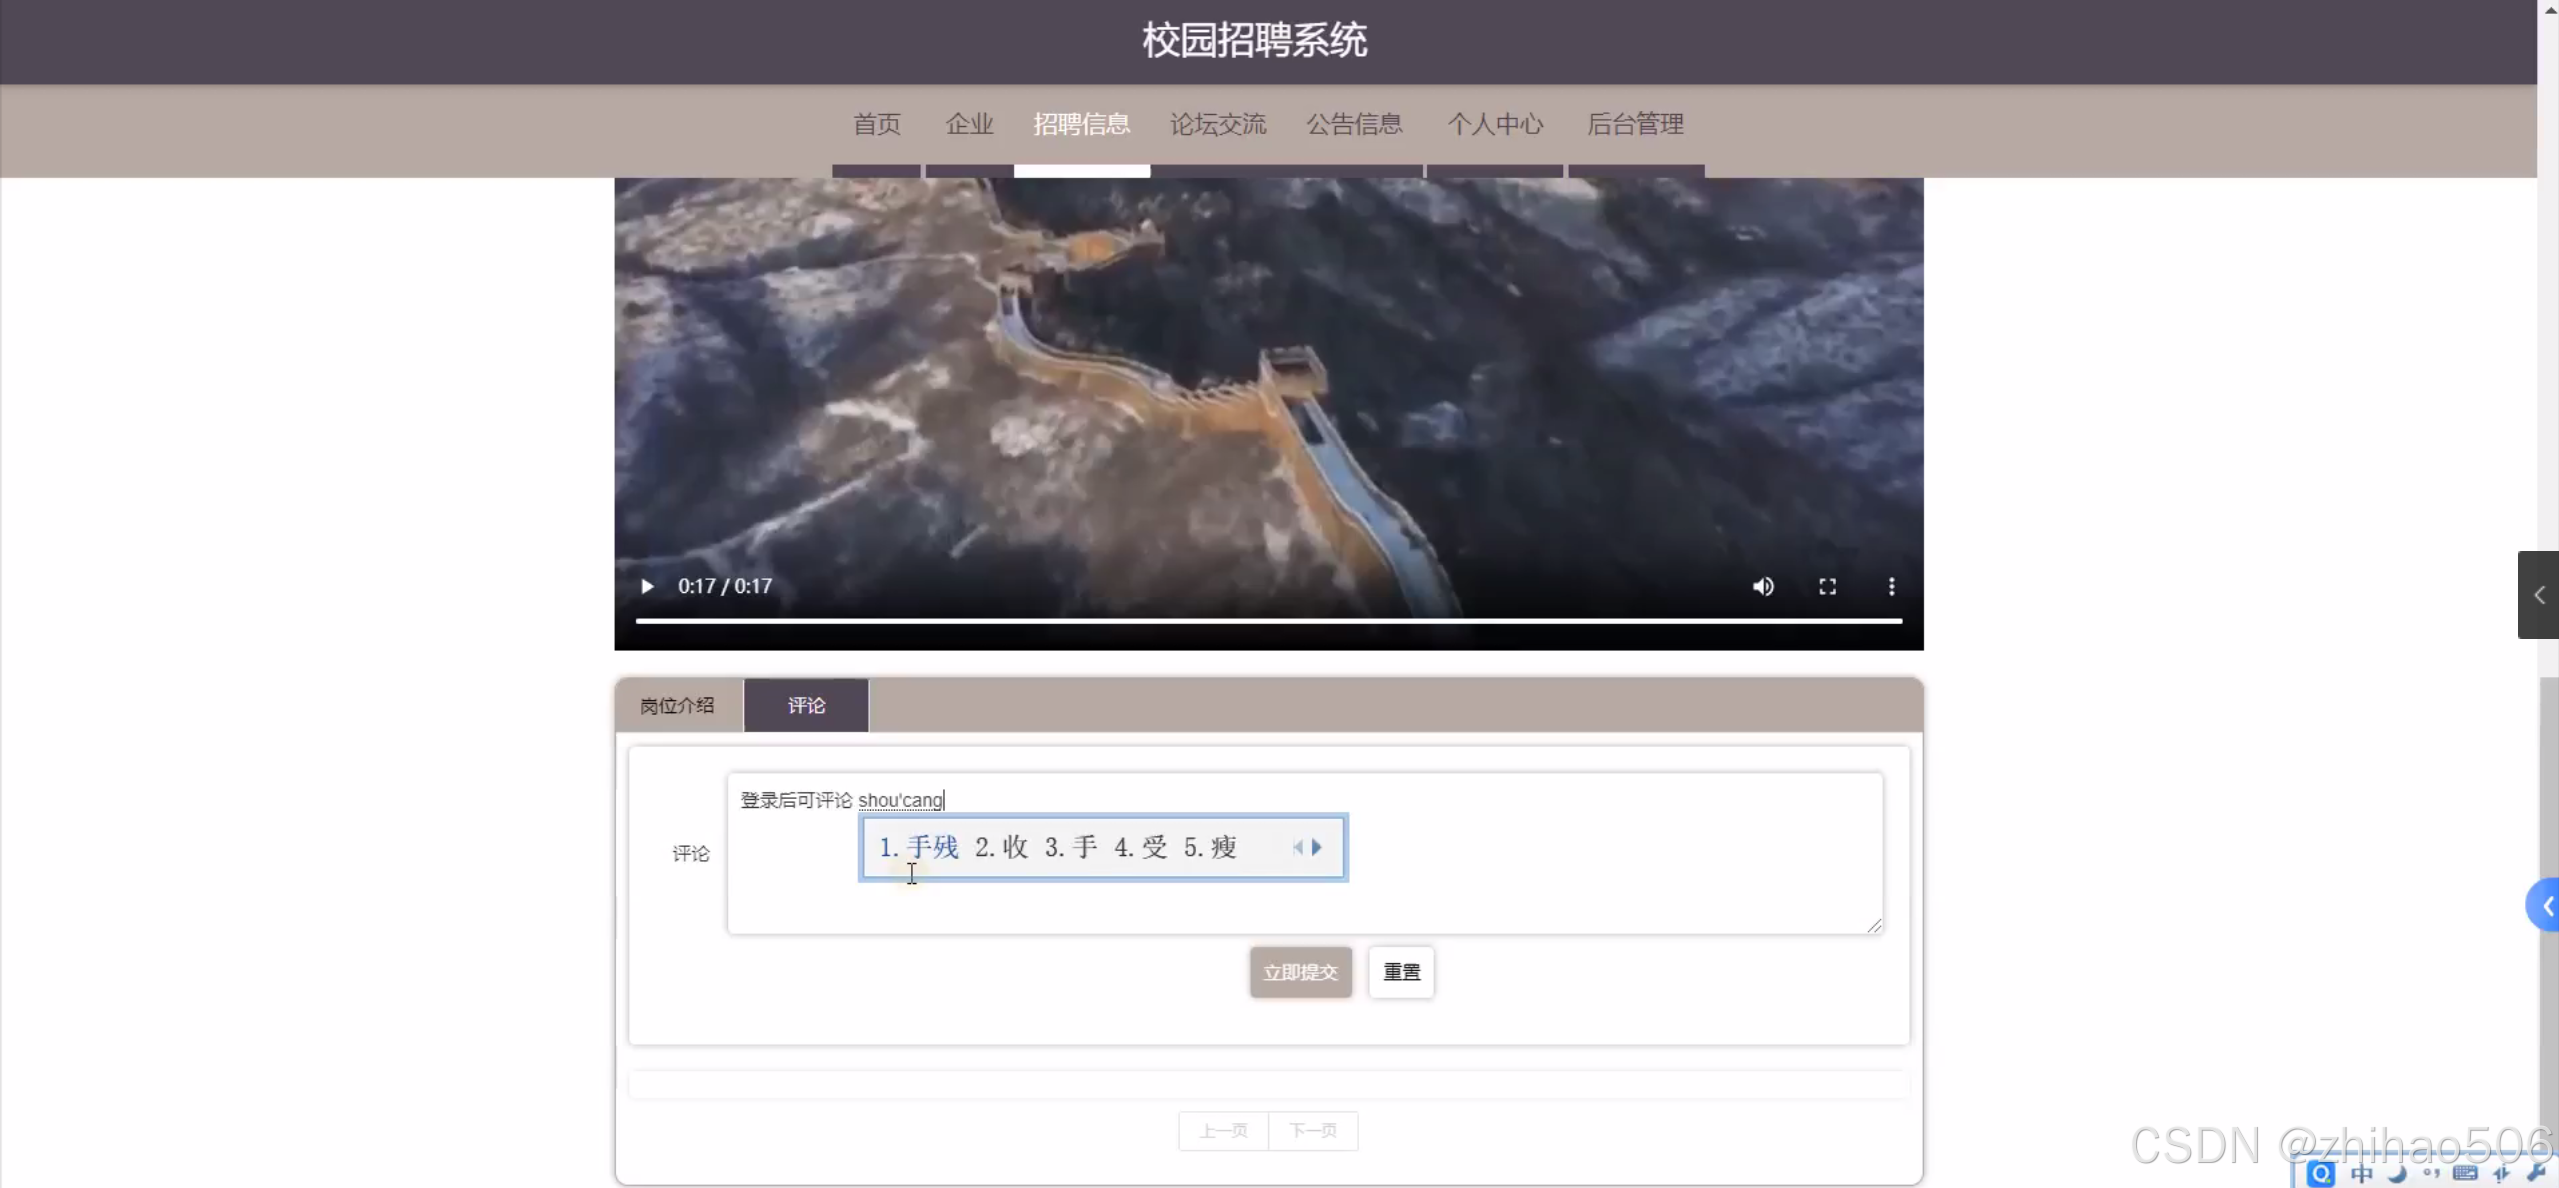This screenshot has height=1188, width=2559.
Task: Expand the dark side panel chevron
Action: tap(2539, 595)
